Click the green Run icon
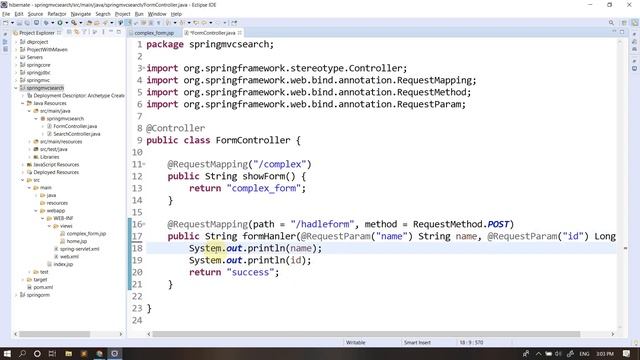 point(60,23)
